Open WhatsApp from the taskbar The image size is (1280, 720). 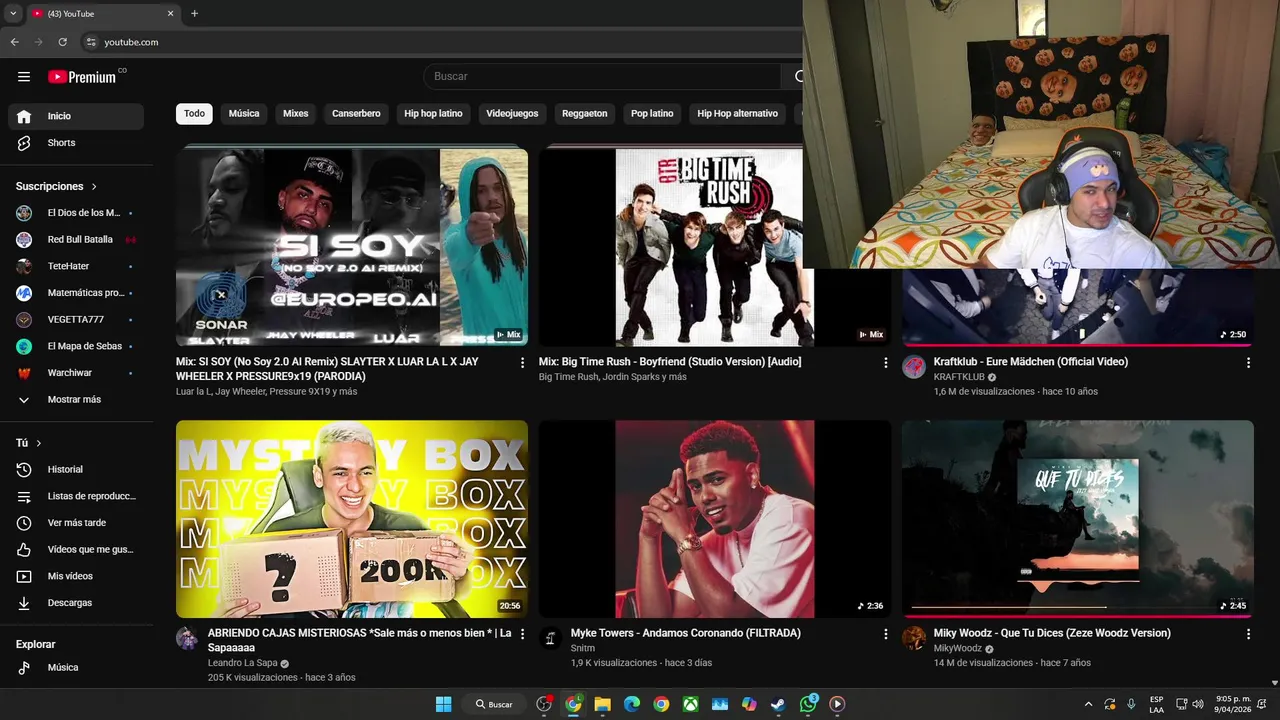pyautogui.click(x=807, y=704)
